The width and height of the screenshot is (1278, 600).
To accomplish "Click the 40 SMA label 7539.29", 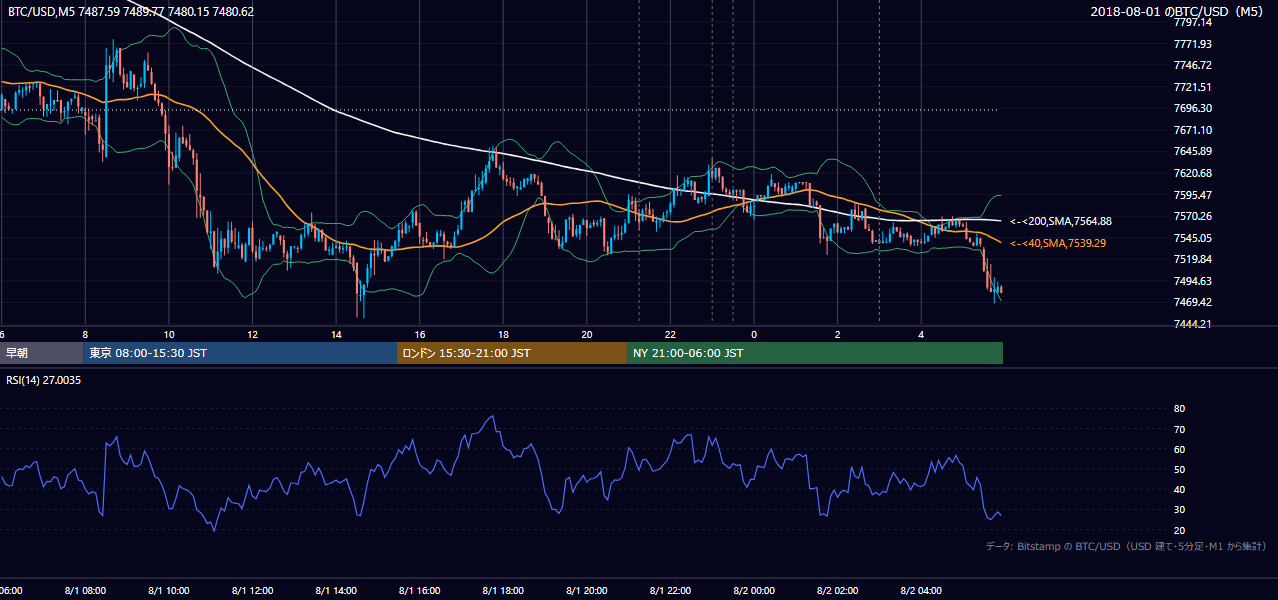I will 1058,243.
